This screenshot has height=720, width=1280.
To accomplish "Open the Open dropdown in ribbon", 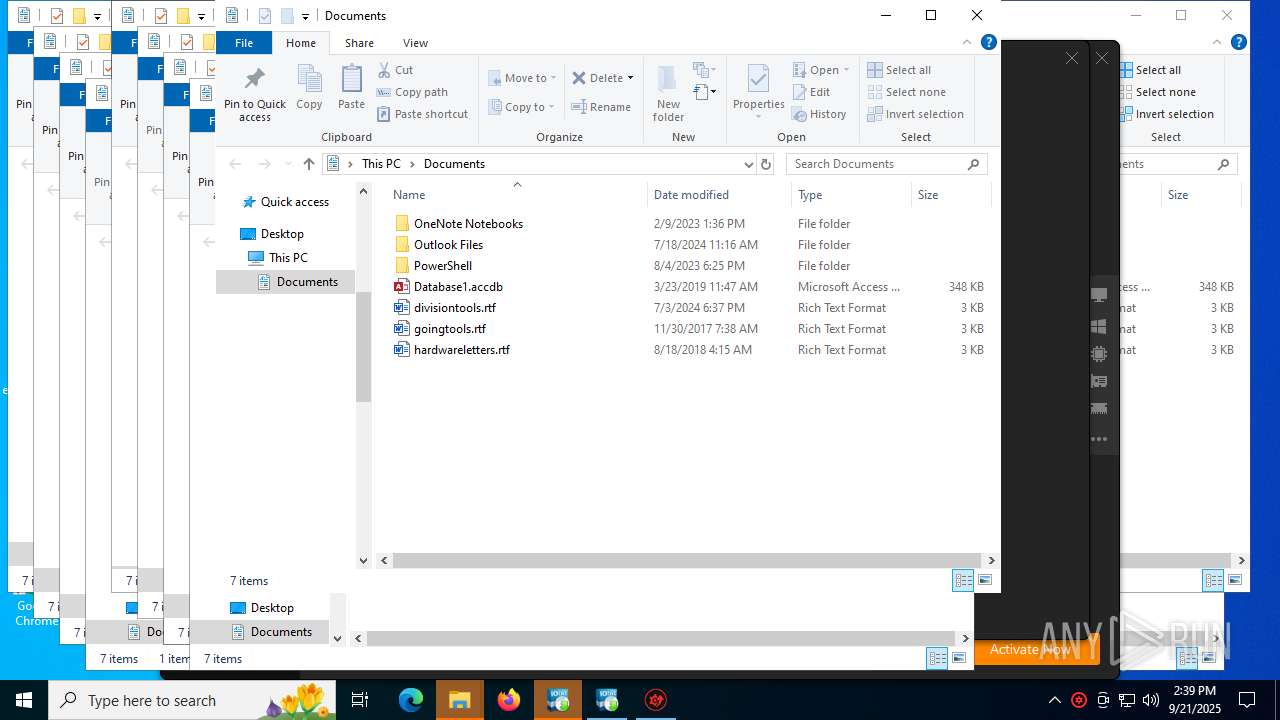I will (821, 70).
